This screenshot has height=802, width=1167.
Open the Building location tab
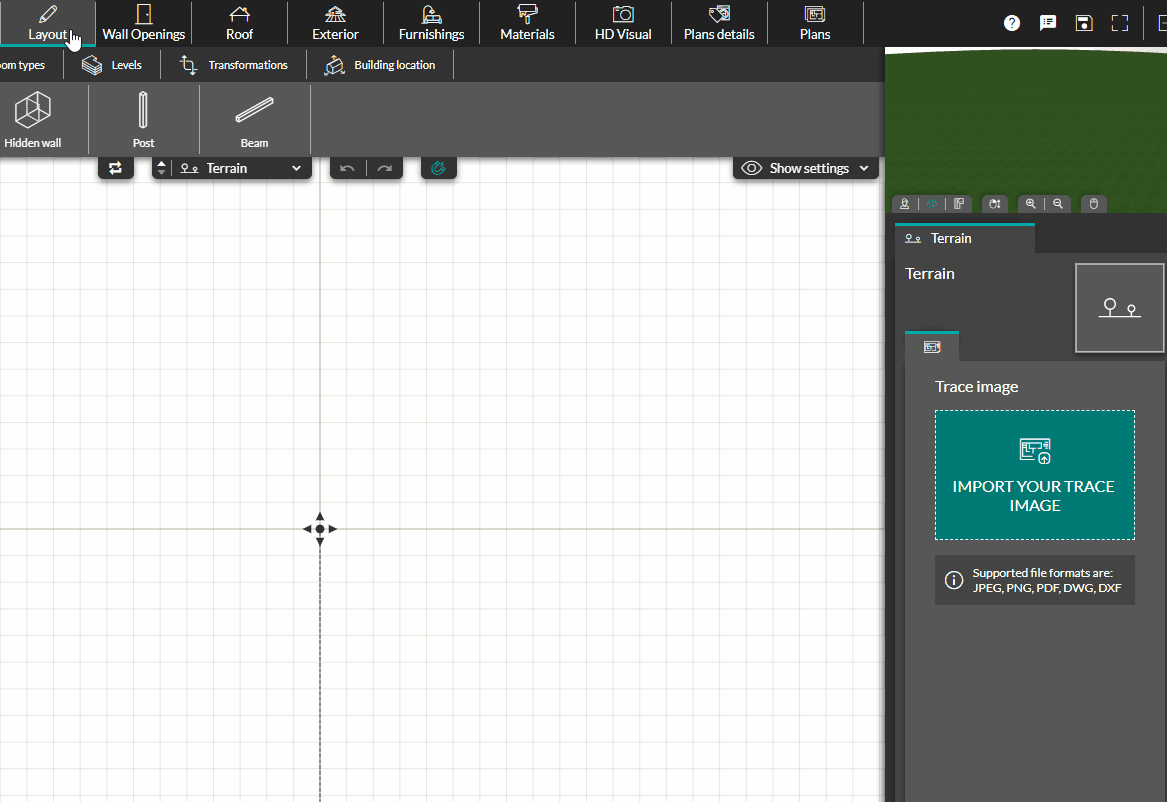point(380,64)
